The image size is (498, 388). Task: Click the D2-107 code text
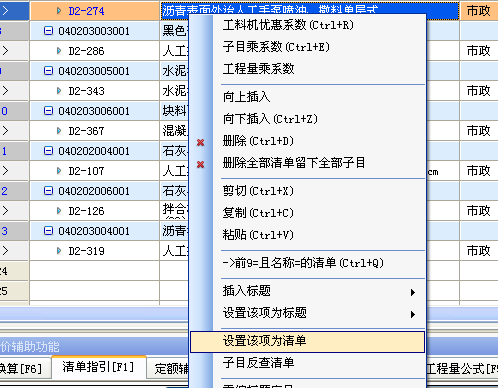[x=86, y=171]
